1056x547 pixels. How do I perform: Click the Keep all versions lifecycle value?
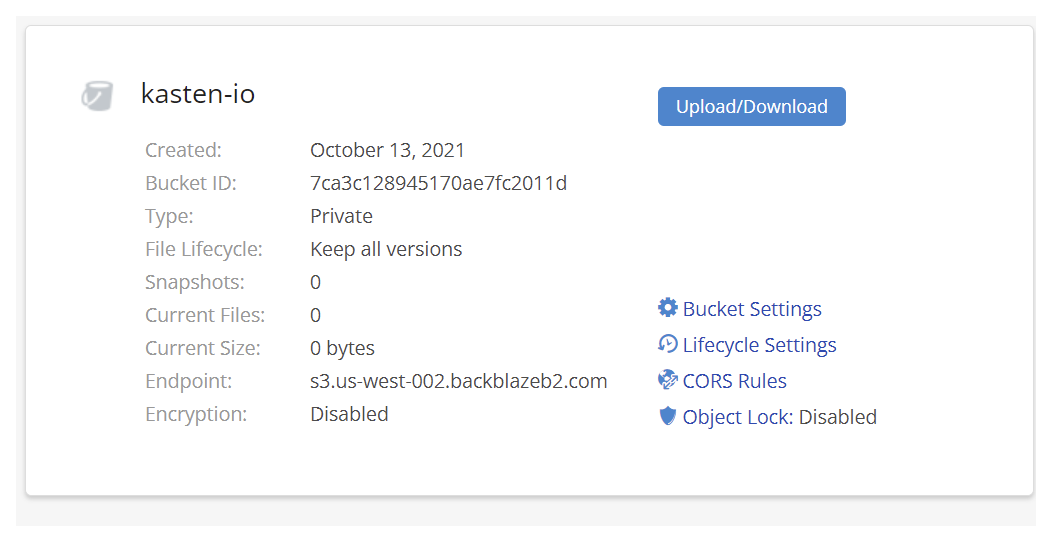[386, 249]
